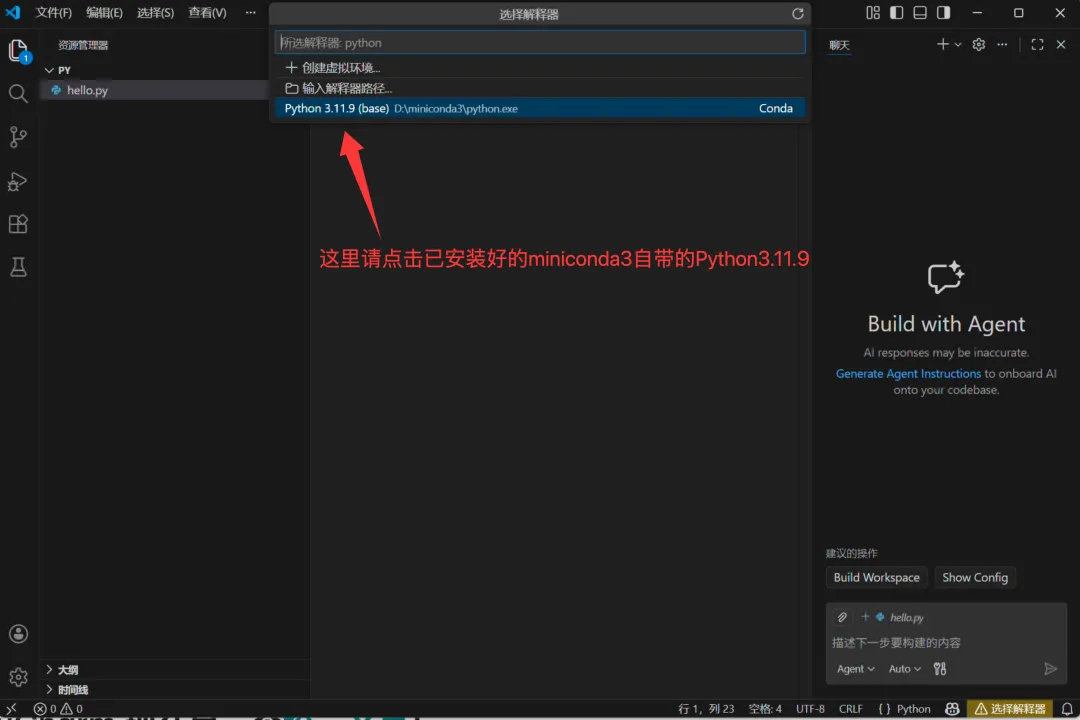Maximize the chat panel

1037,45
